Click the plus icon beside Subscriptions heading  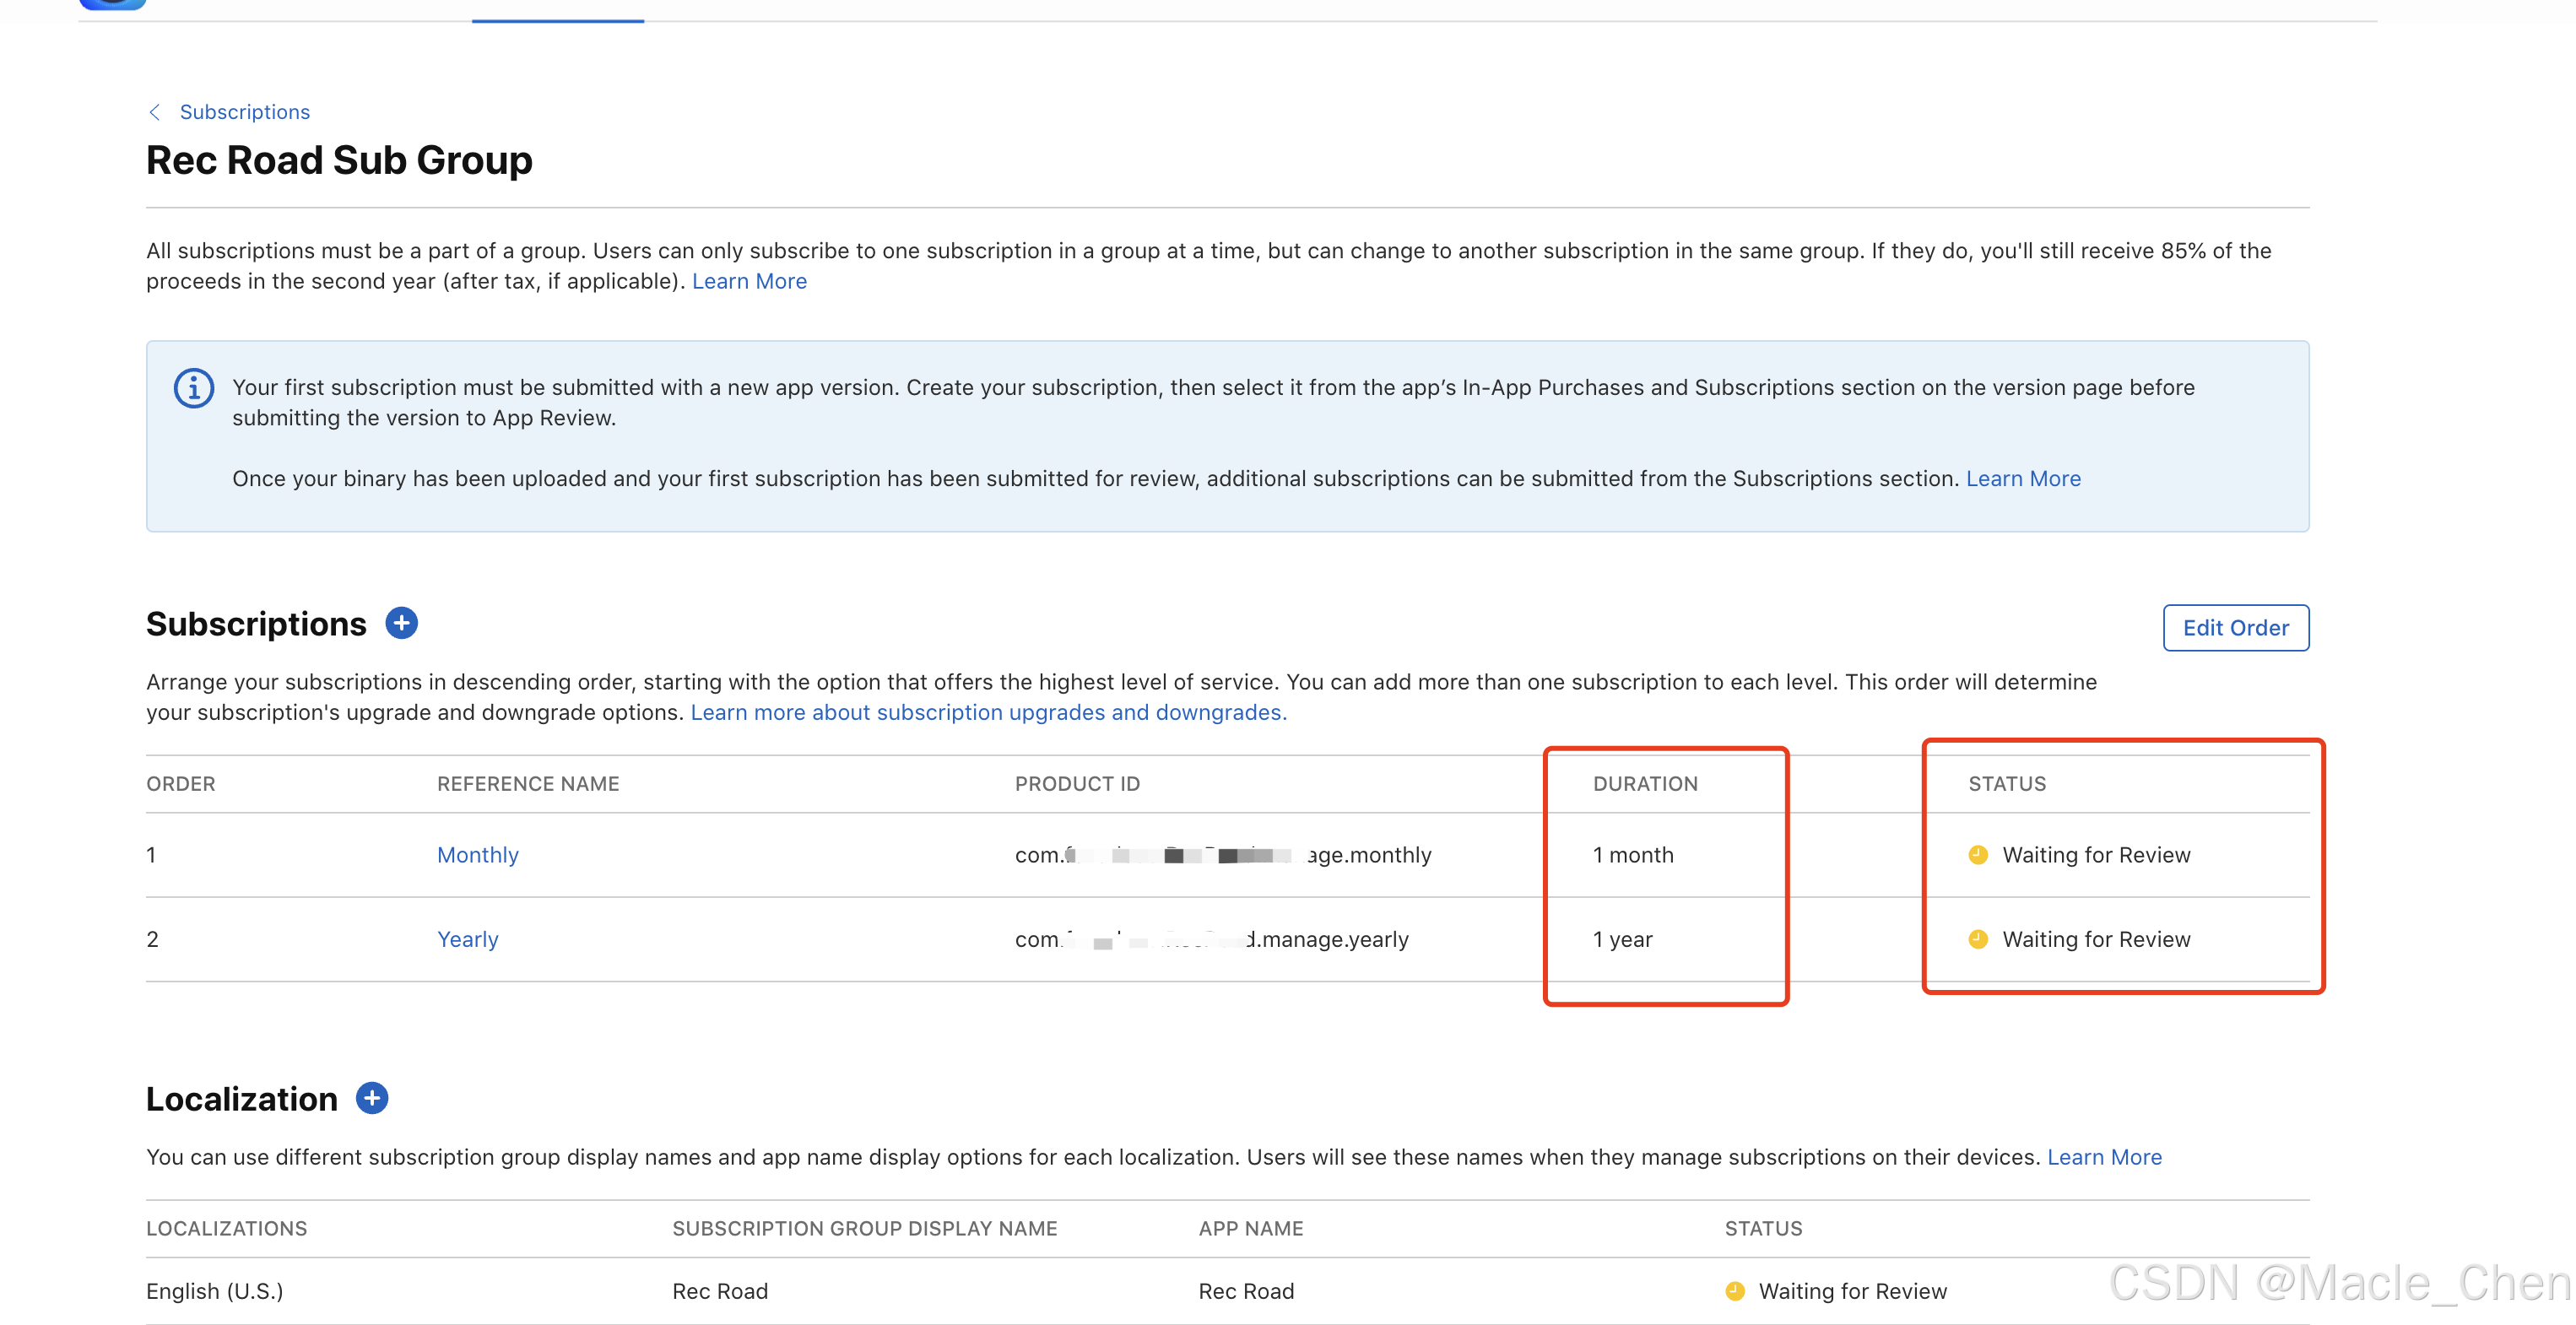401,623
